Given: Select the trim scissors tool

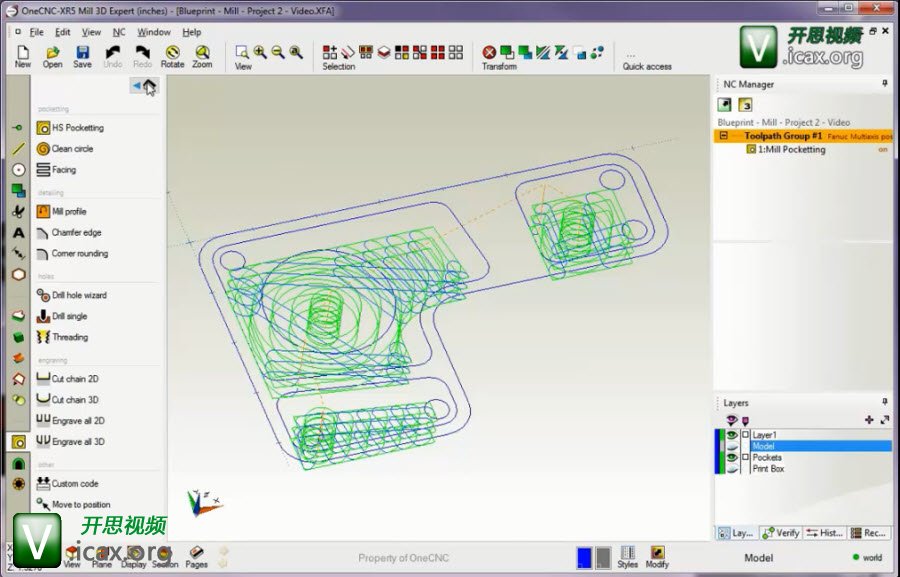Looking at the screenshot, I should click(x=18, y=211).
